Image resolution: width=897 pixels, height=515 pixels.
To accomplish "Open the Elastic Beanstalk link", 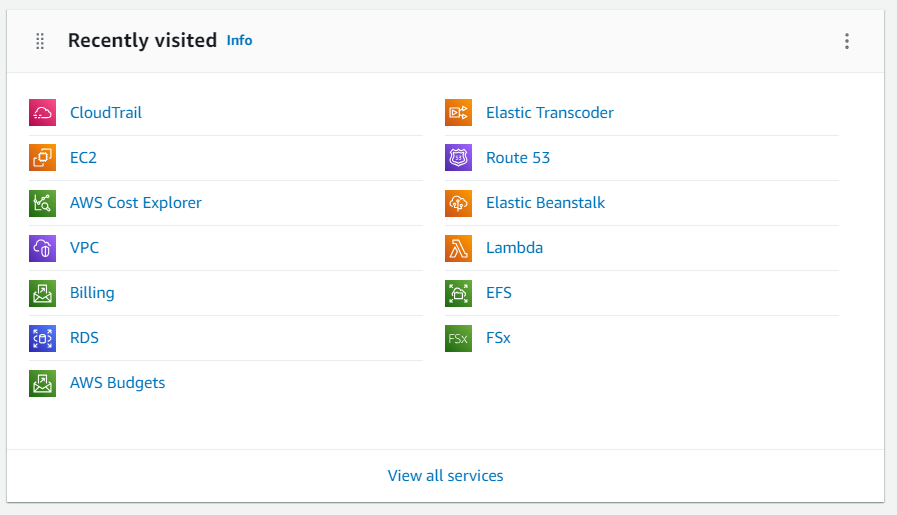I will pos(545,203).
